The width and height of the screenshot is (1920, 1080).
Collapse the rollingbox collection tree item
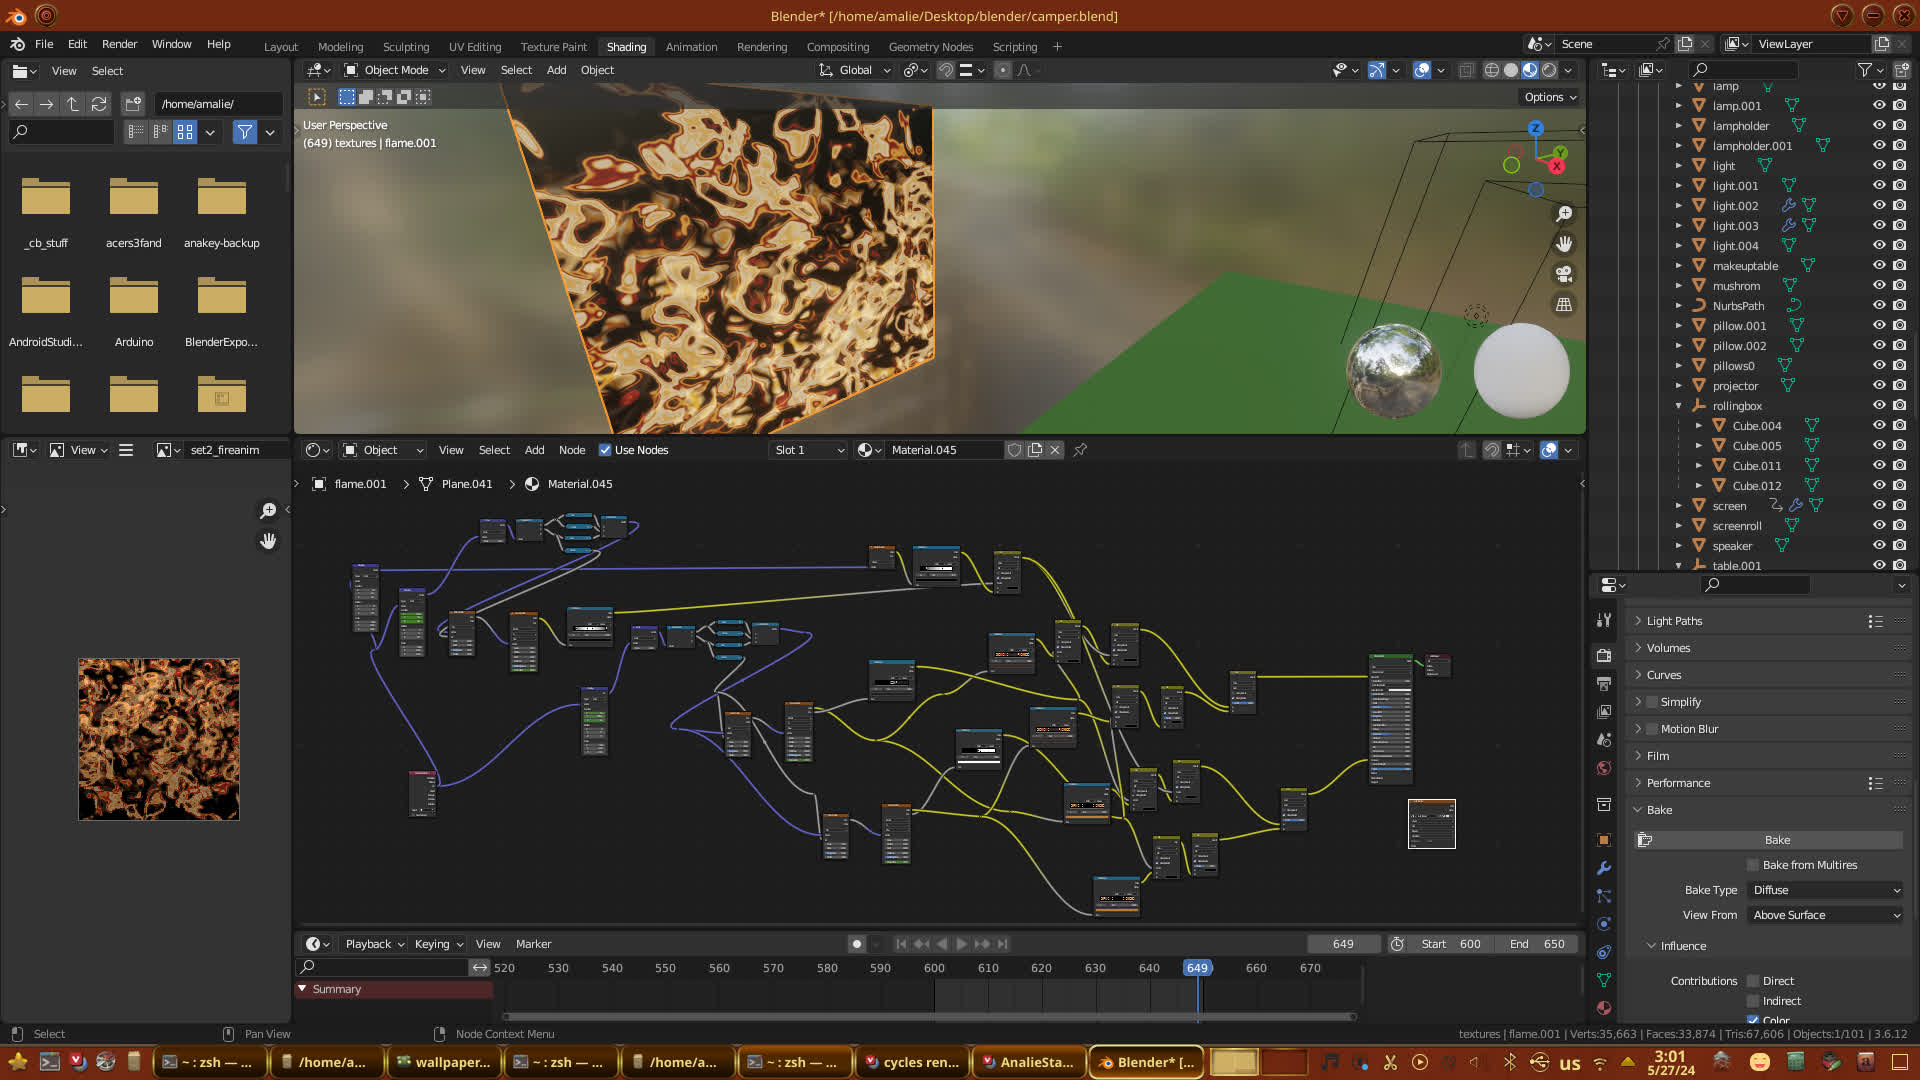(1679, 406)
